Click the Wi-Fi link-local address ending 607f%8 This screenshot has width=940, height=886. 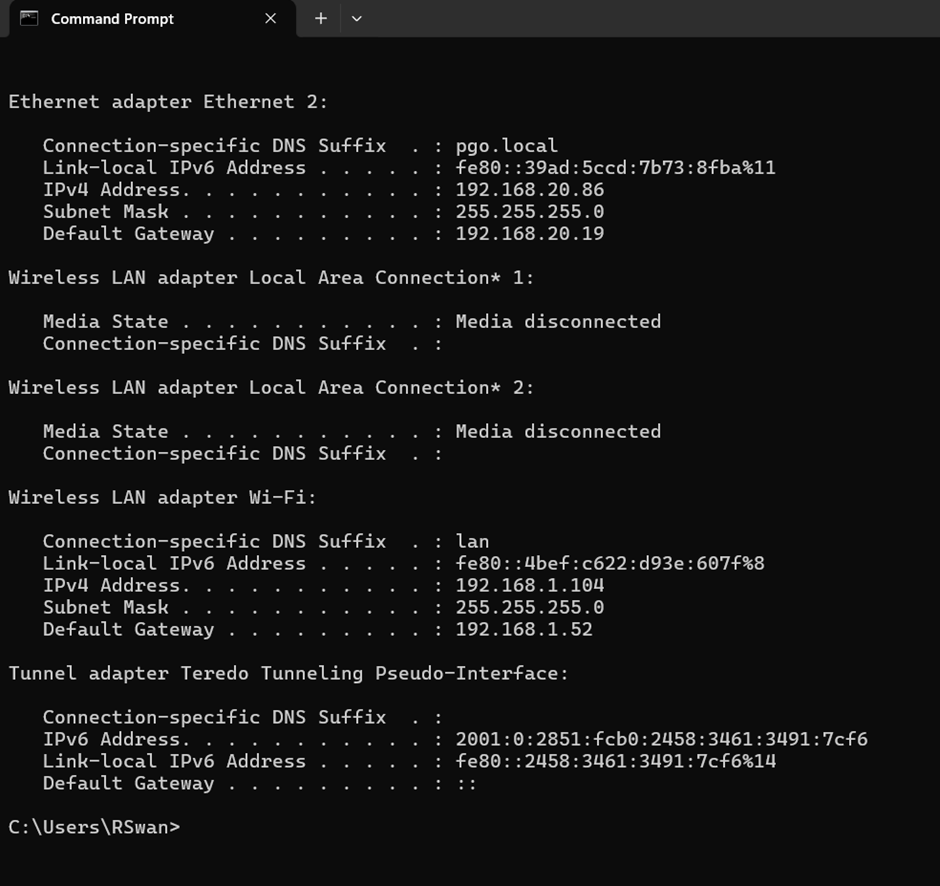610,563
